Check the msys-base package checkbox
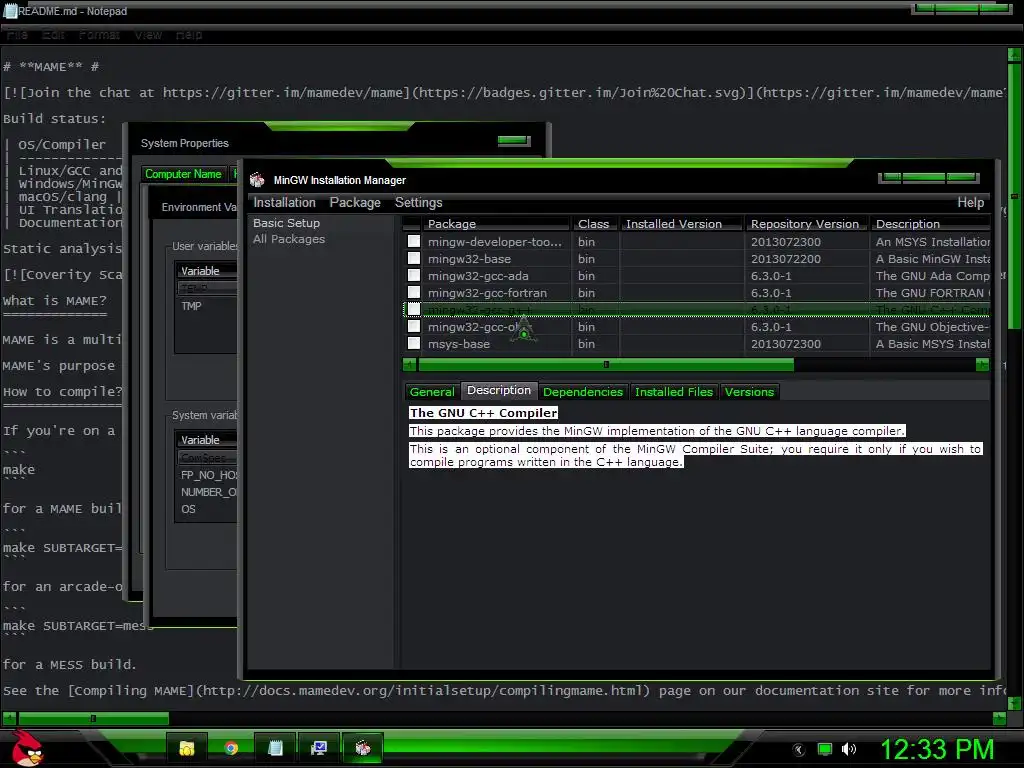 point(414,343)
